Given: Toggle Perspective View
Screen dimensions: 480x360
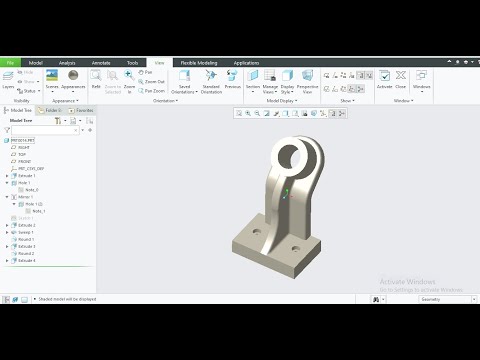Looking at the screenshot, I should point(307,82).
